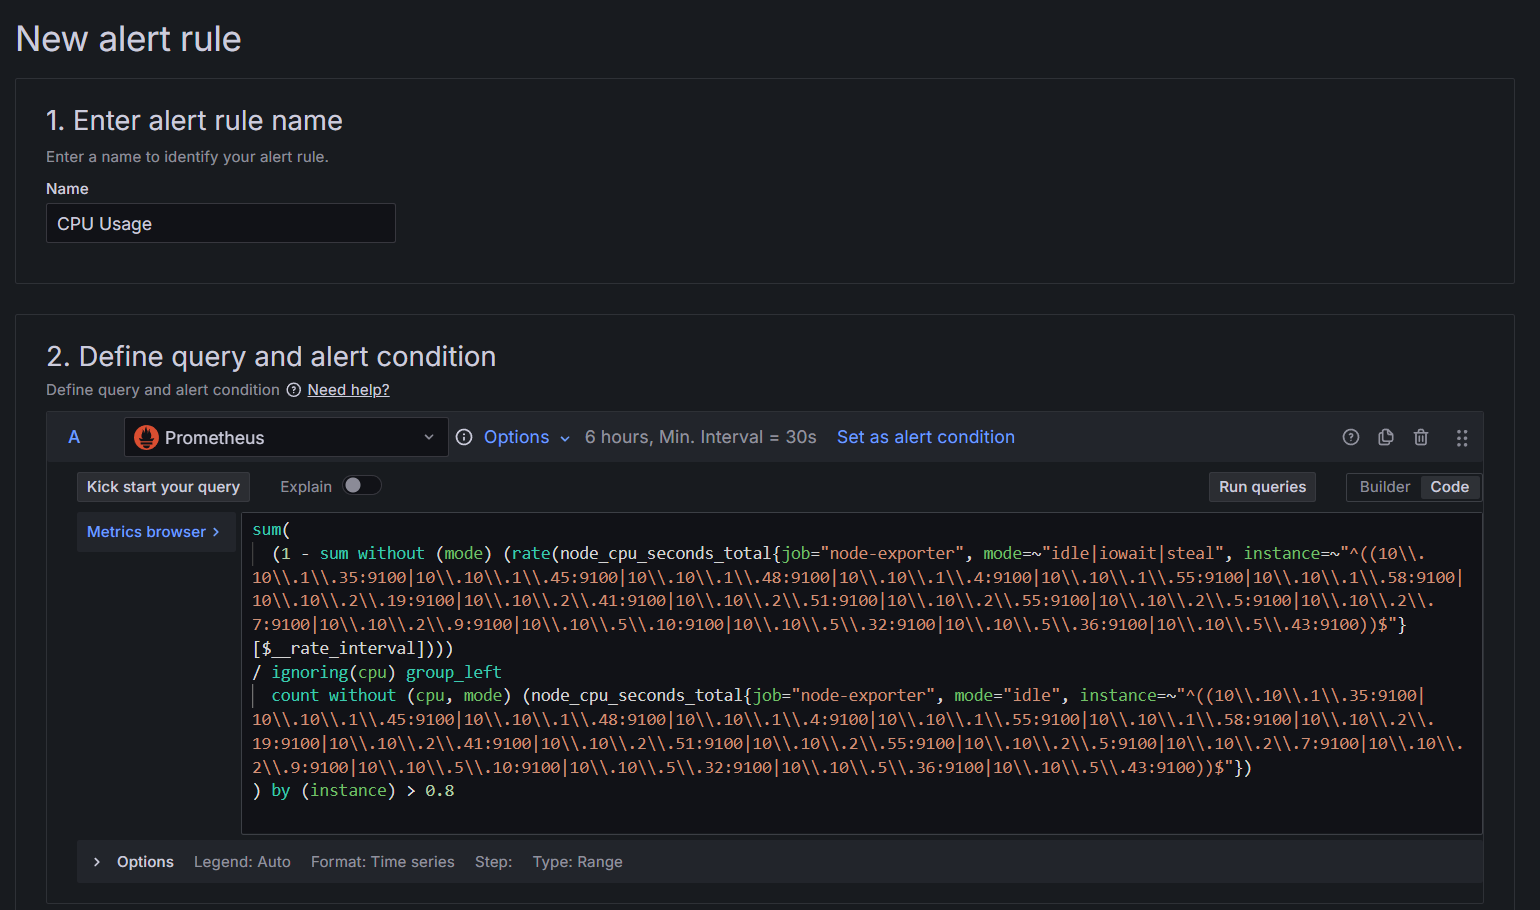The width and height of the screenshot is (1540, 910).
Task: Focus the alert rule Name input field
Action: pos(221,223)
